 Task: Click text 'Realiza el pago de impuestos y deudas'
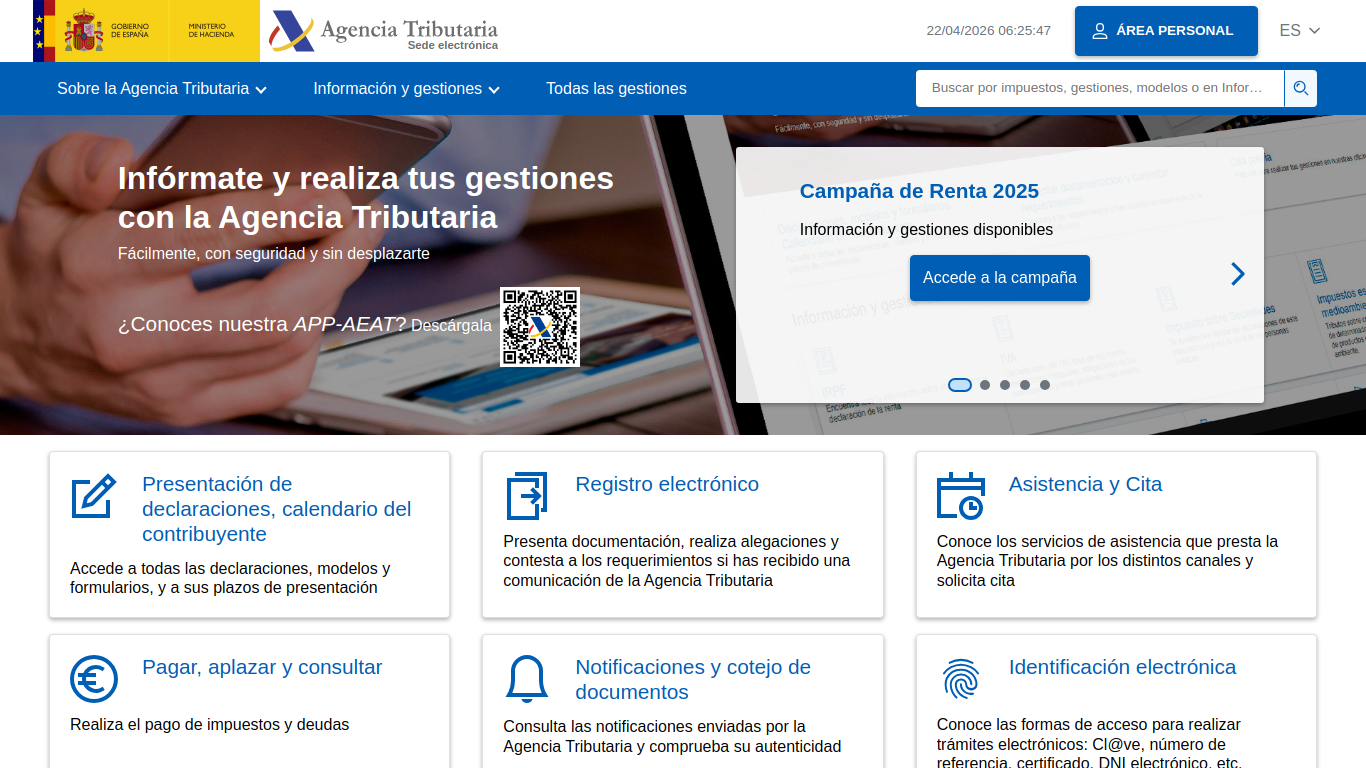210,725
